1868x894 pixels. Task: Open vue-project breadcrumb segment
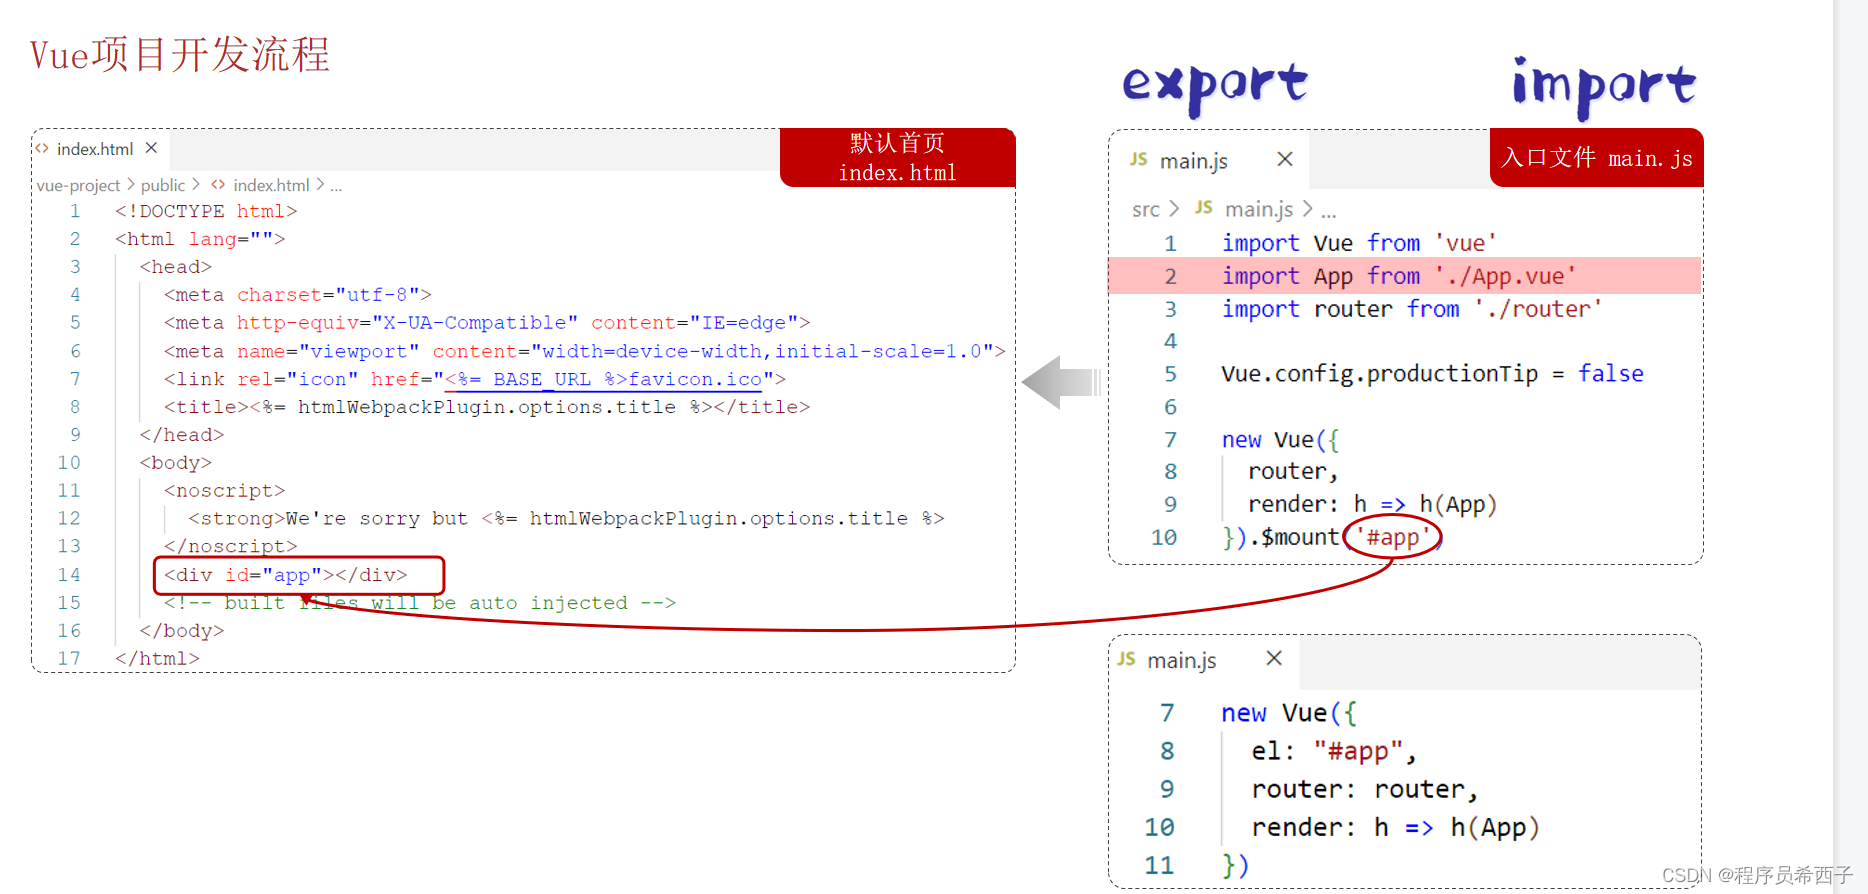78,185
